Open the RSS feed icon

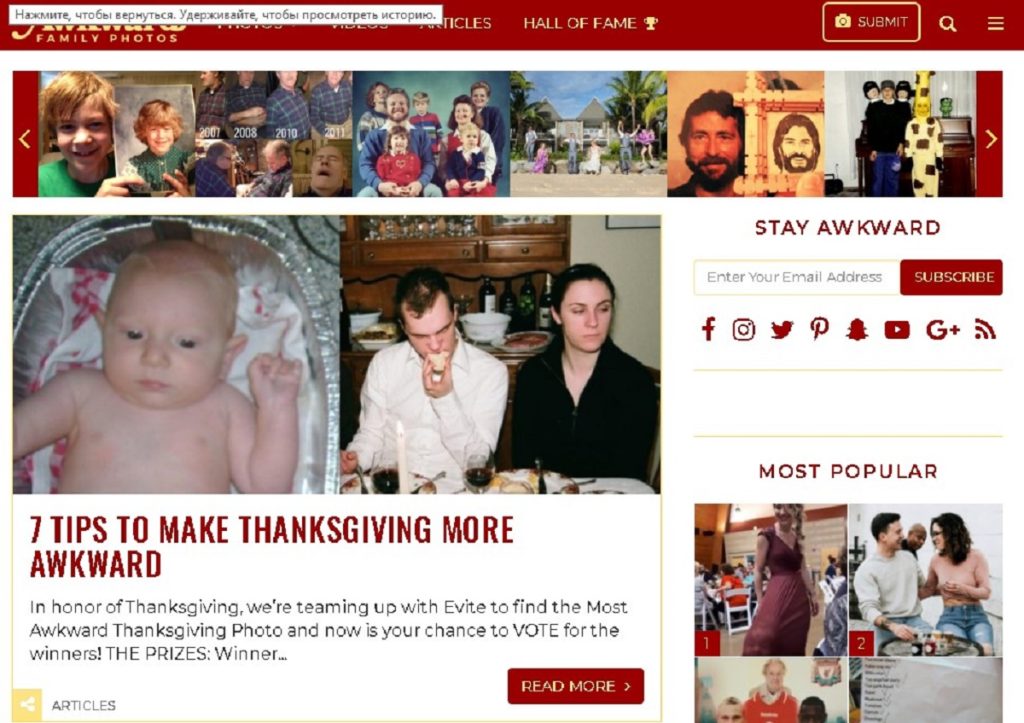[985, 330]
